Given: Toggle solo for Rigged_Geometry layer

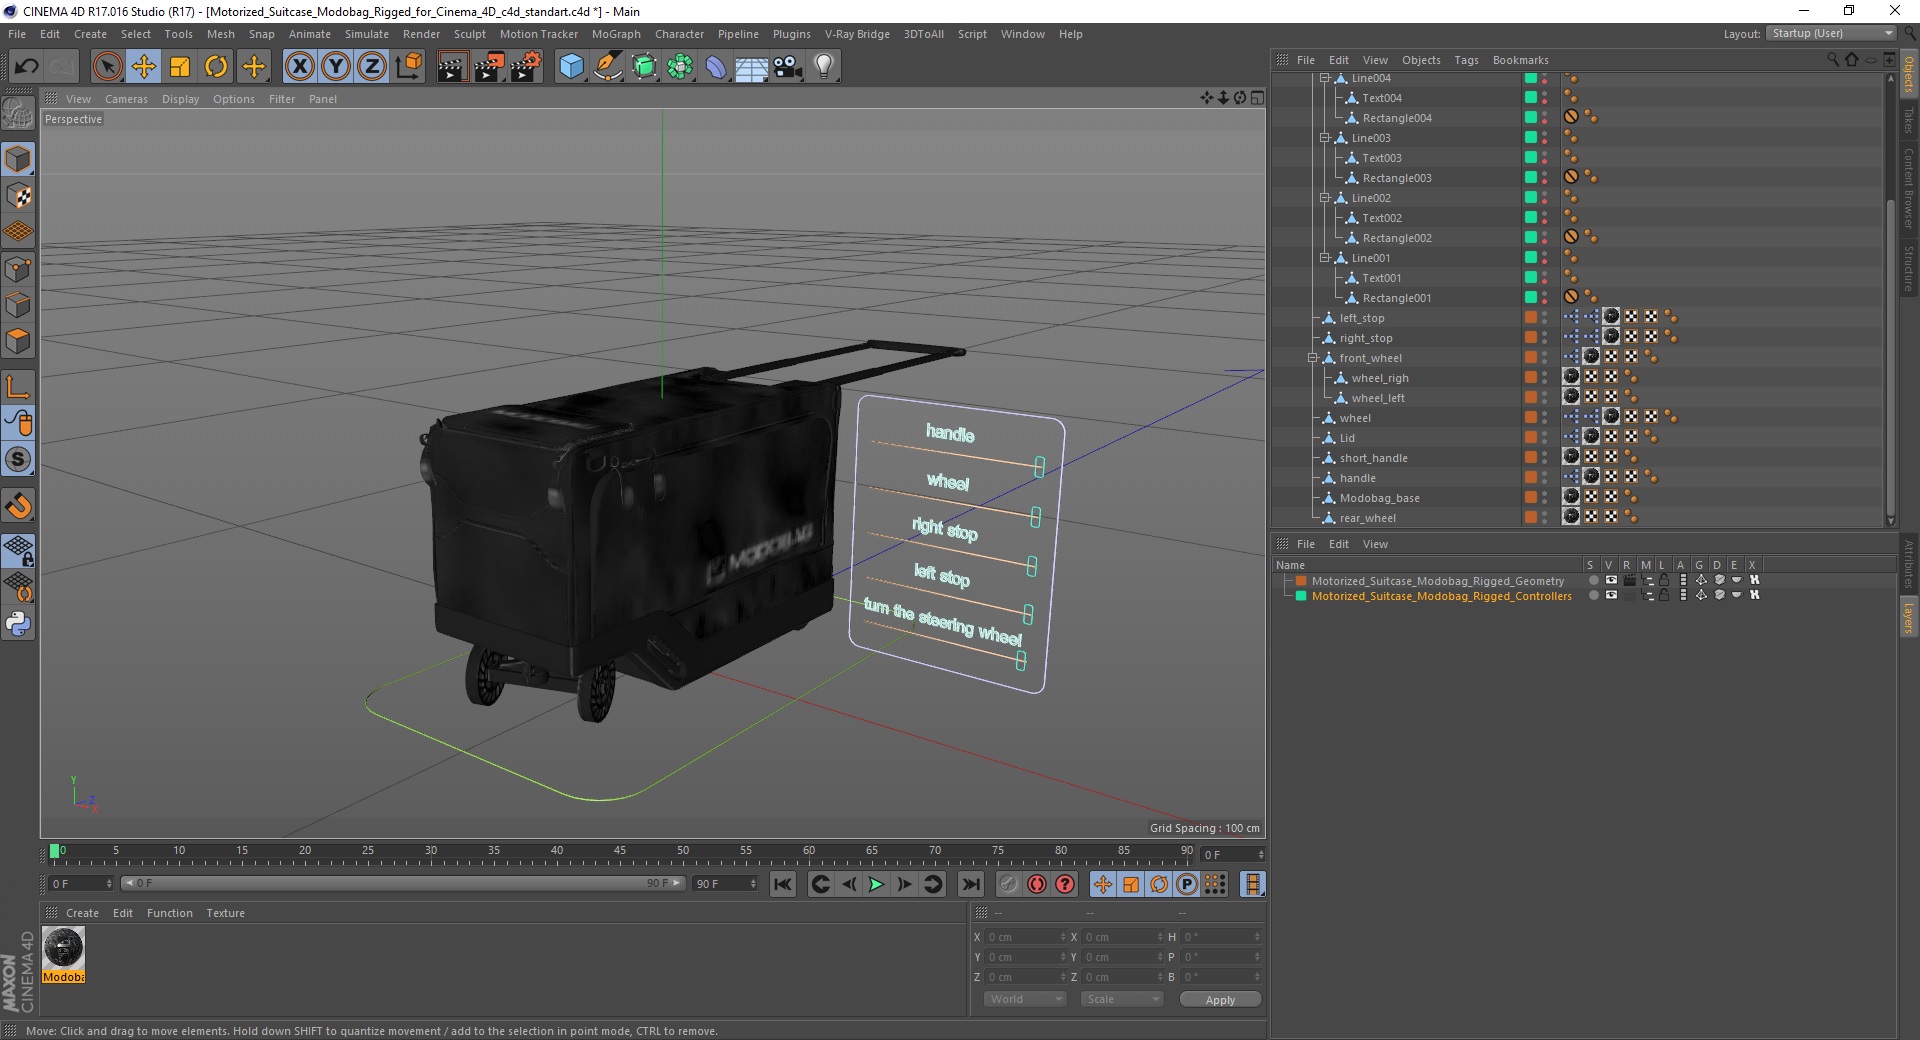Looking at the screenshot, I should coord(1593,580).
